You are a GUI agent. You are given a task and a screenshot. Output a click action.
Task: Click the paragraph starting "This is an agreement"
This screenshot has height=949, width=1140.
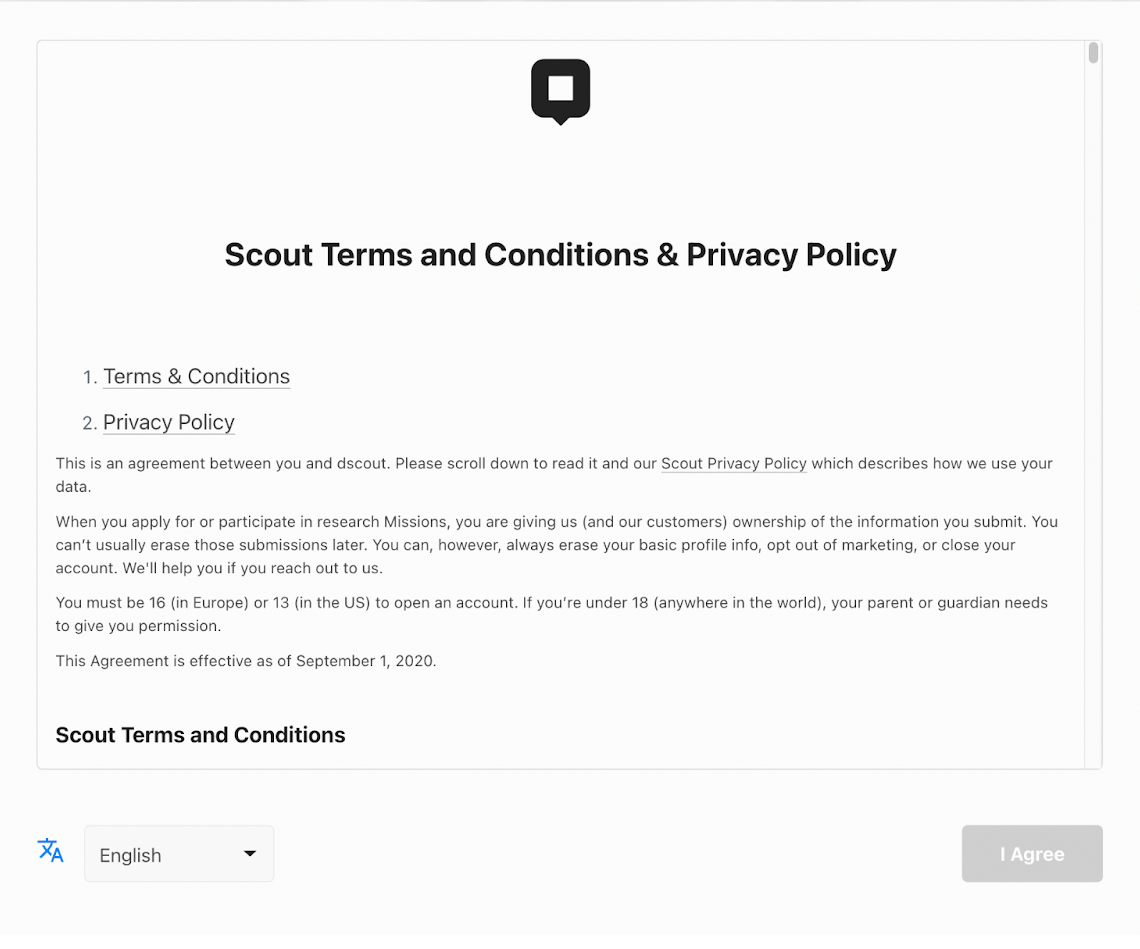coord(554,475)
